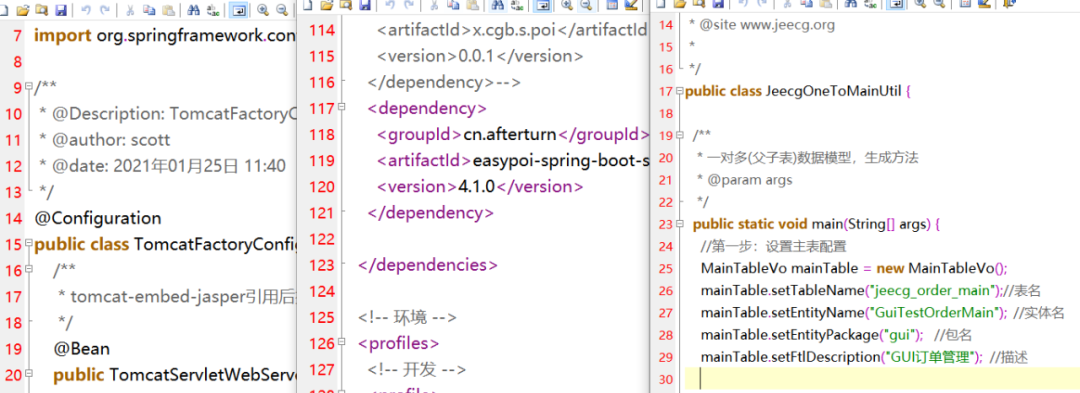Collapse JeecgOneToMainUtil class fold at line 17
1080x393 pixels.
pyautogui.click(x=680, y=91)
